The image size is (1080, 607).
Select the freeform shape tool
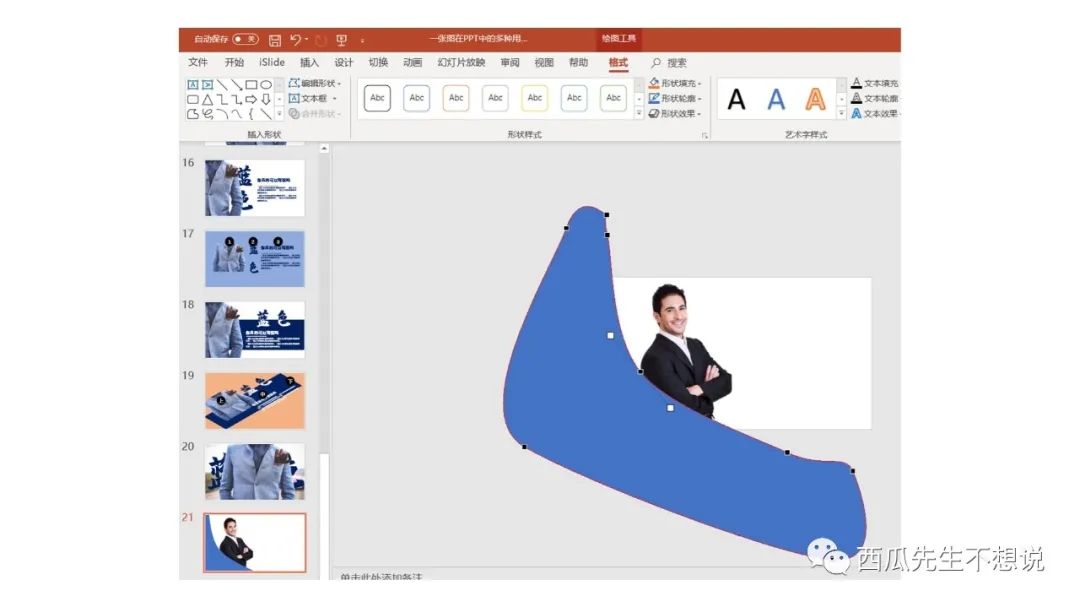(x=193, y=114)
